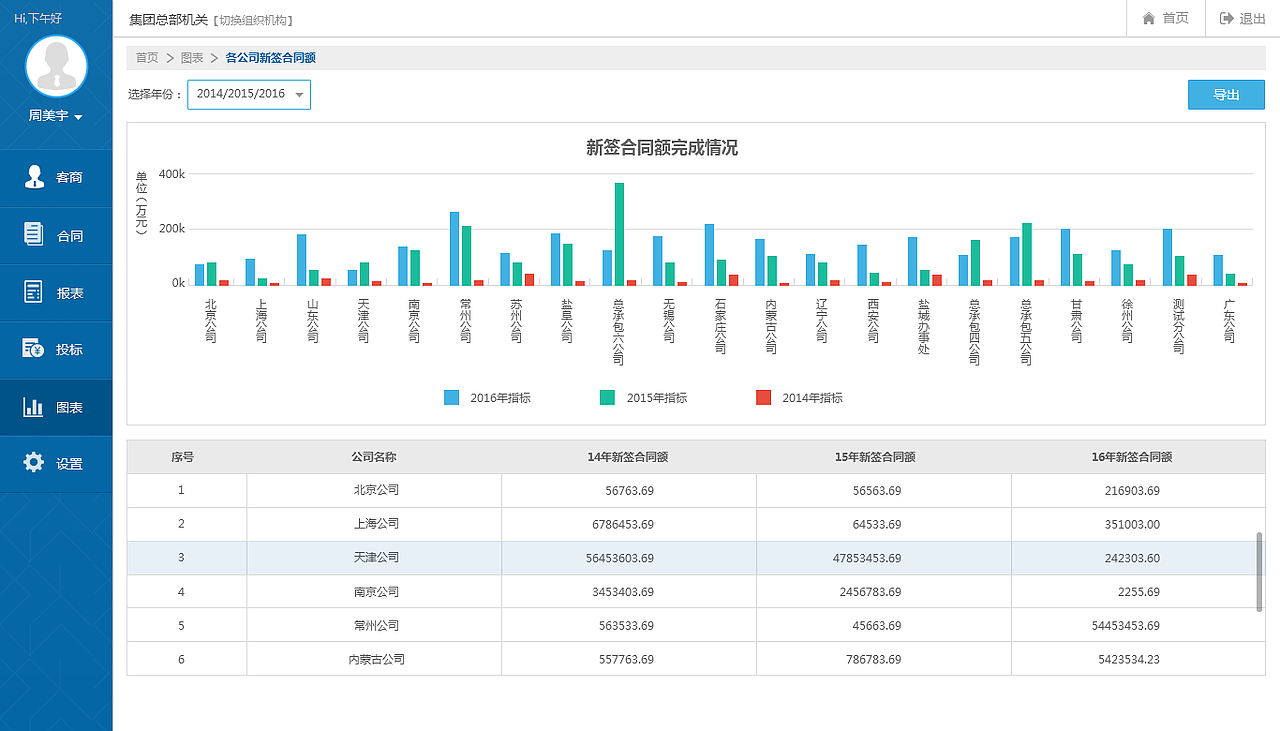This screenshot has width=1280, height=731.
Task: Click 图表 in the breadcrumb
Action: point(192,58)
